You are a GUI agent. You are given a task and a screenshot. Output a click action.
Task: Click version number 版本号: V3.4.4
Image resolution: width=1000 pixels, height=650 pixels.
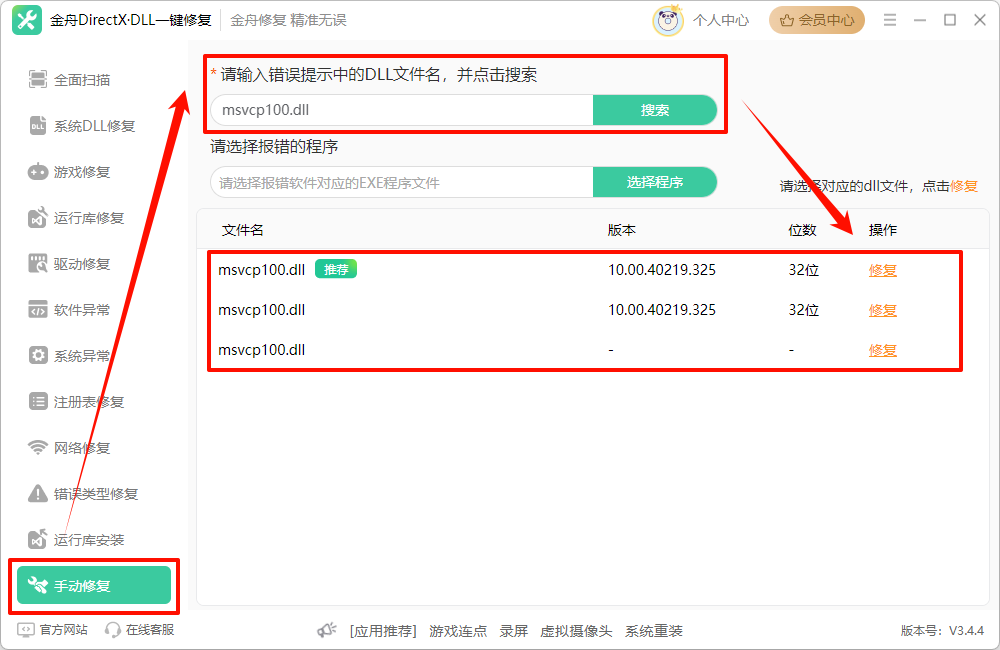pos(943,630)
